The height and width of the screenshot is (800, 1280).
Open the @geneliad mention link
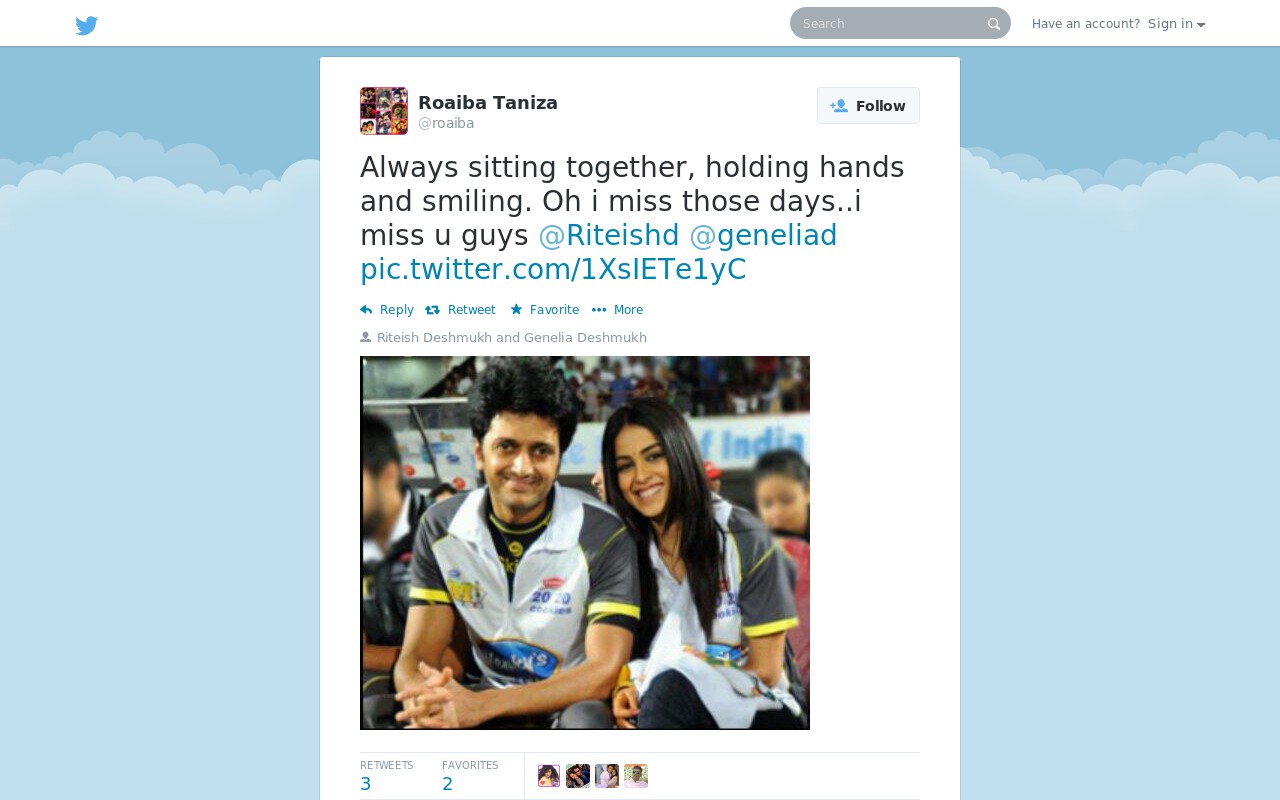763,235
